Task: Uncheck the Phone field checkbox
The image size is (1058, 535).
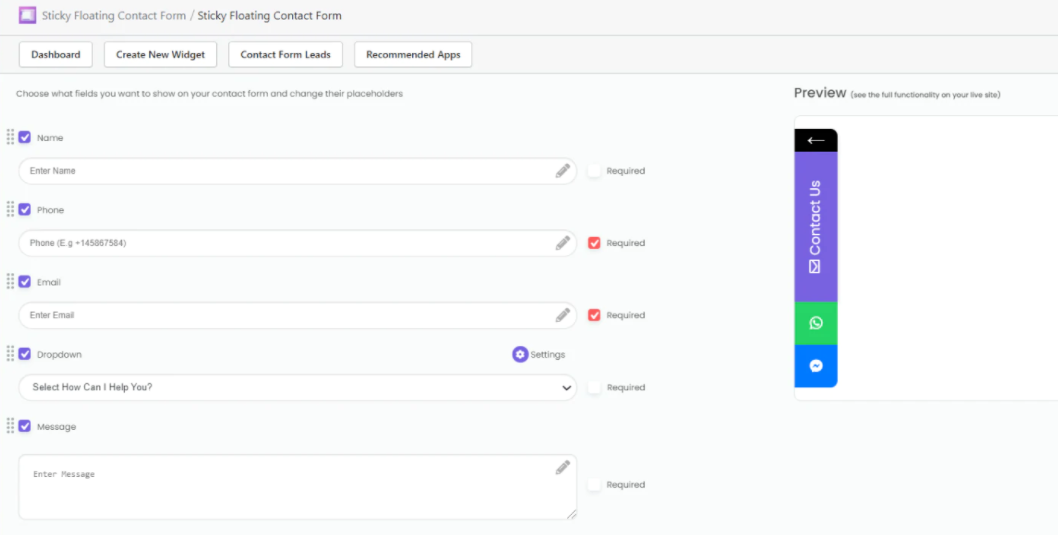Action: coord(25,210)
